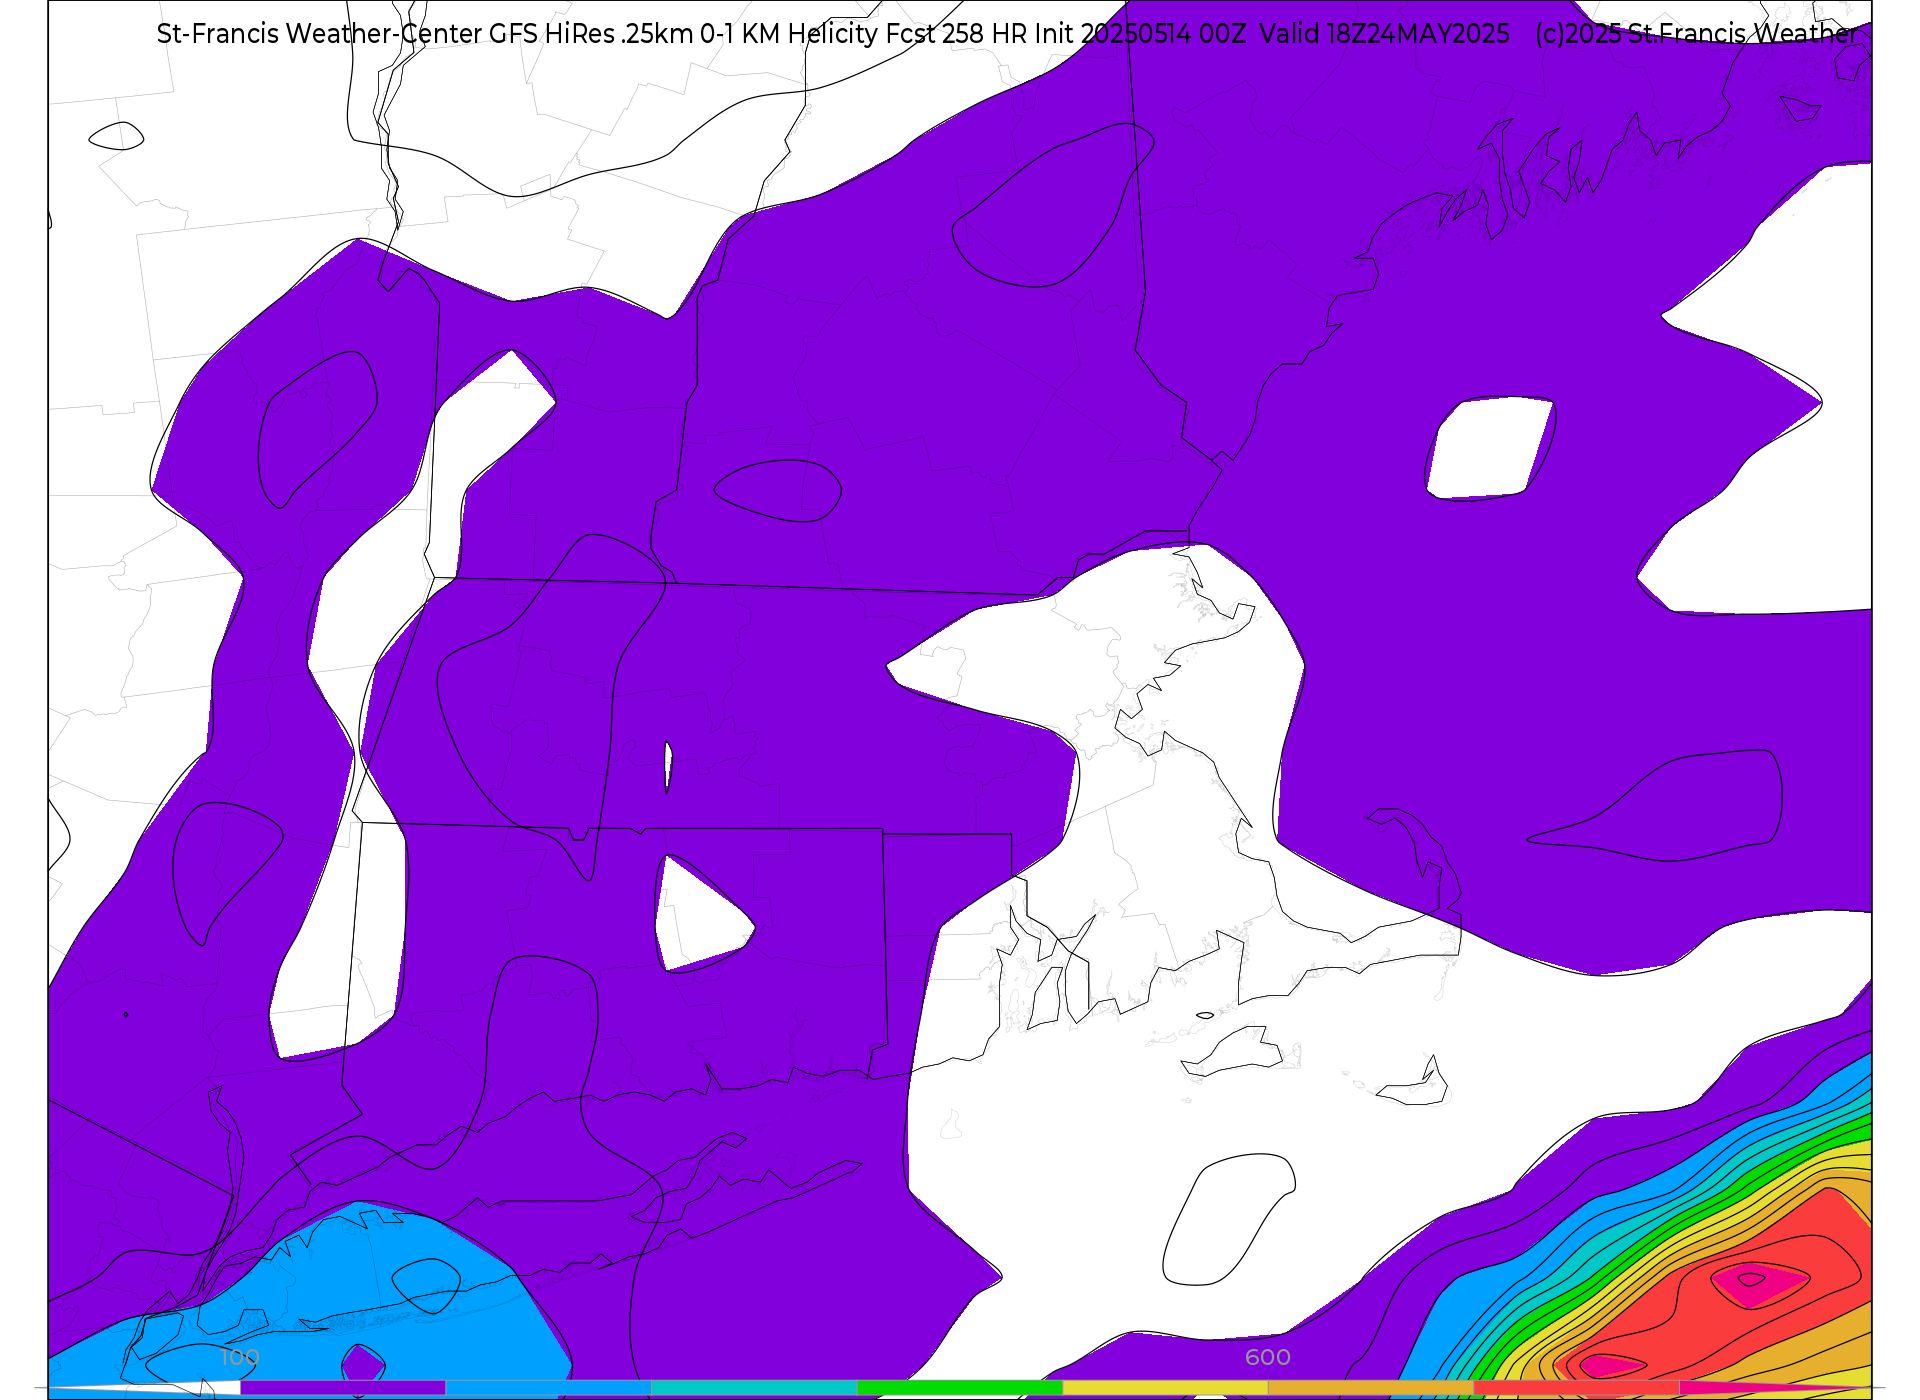Screen dimensions: 1920x1400
Task: Click the 'GFS HiRes .25km' model text
Action: click(591, 34)
